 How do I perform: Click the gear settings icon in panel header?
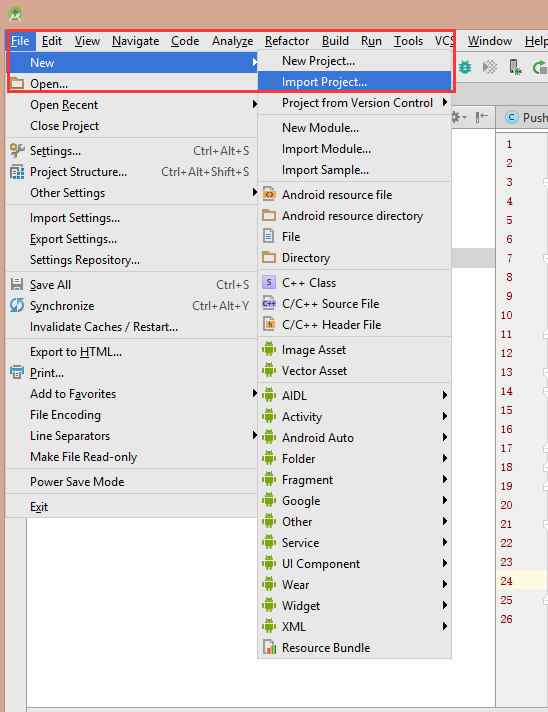(x=458, y=117)
